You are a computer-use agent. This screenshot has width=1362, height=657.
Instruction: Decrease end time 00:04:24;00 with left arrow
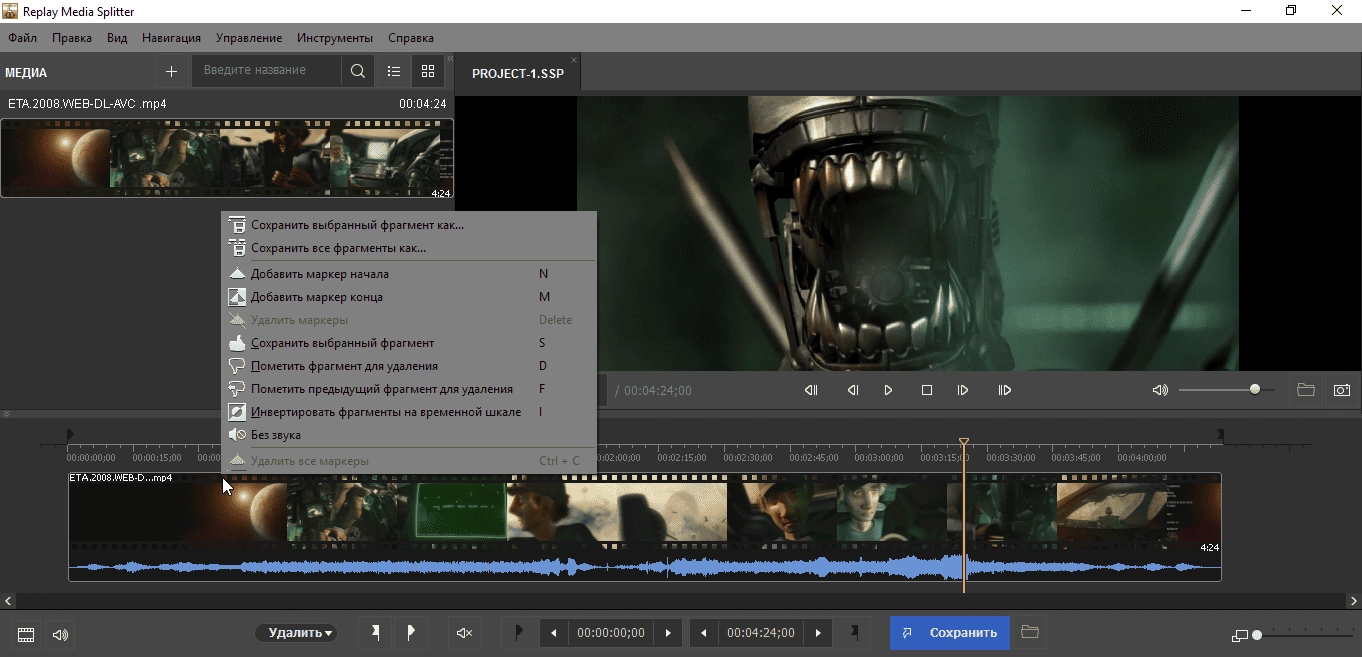[x=704, y=633]
